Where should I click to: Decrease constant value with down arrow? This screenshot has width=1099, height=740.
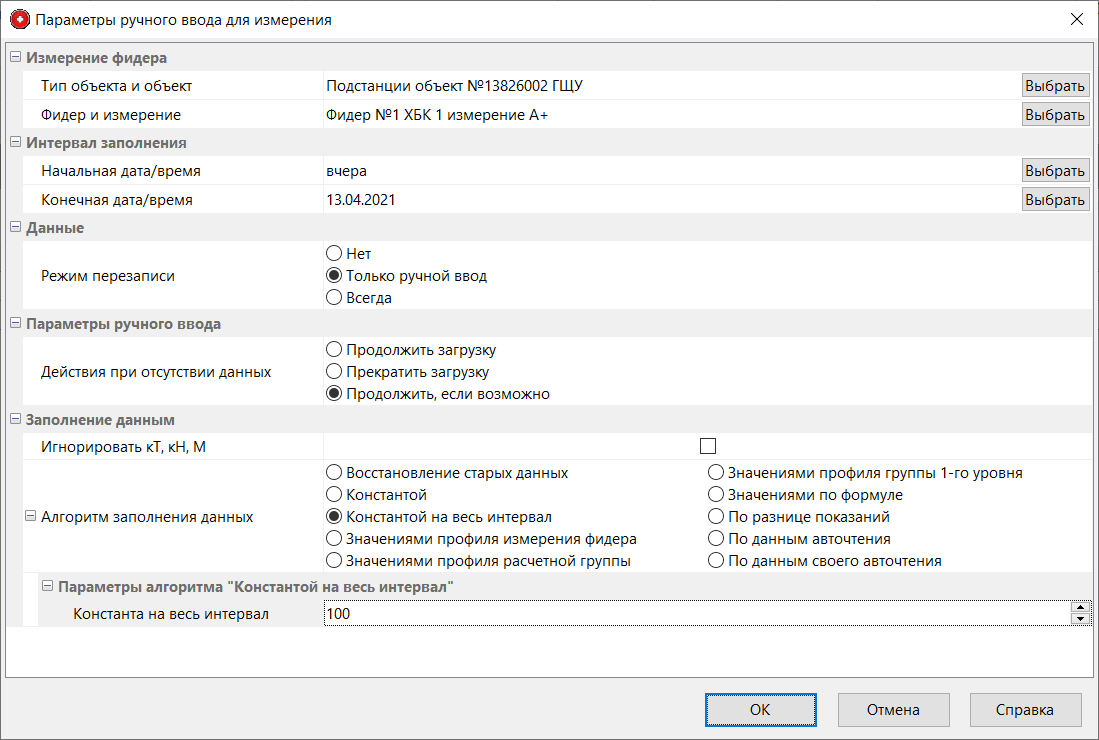coord(1078,619)
